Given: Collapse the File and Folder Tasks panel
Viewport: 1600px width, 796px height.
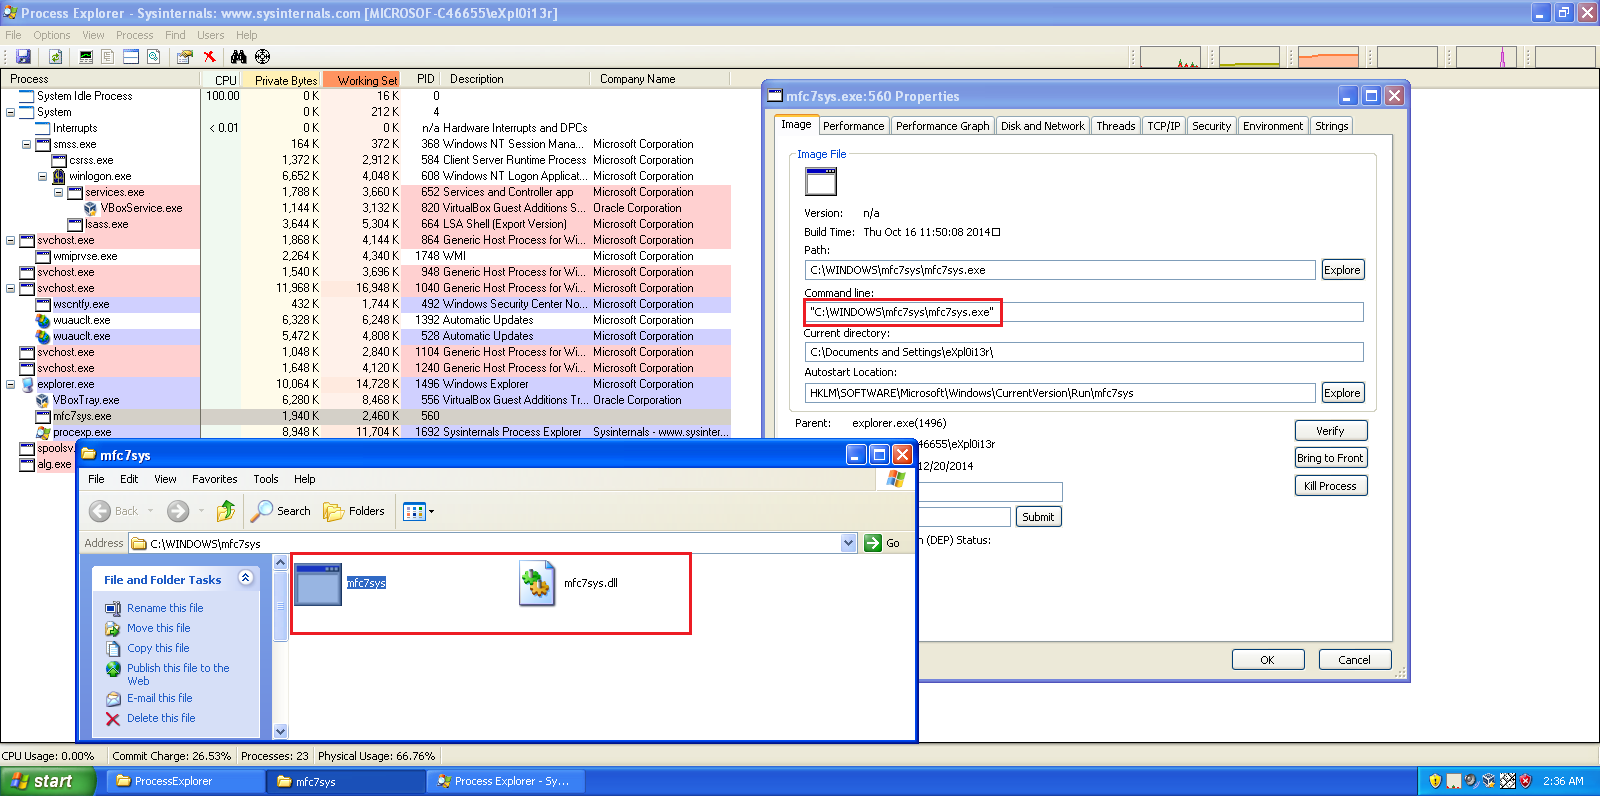Looking at the screenshot, I should [x=246, y=578].
